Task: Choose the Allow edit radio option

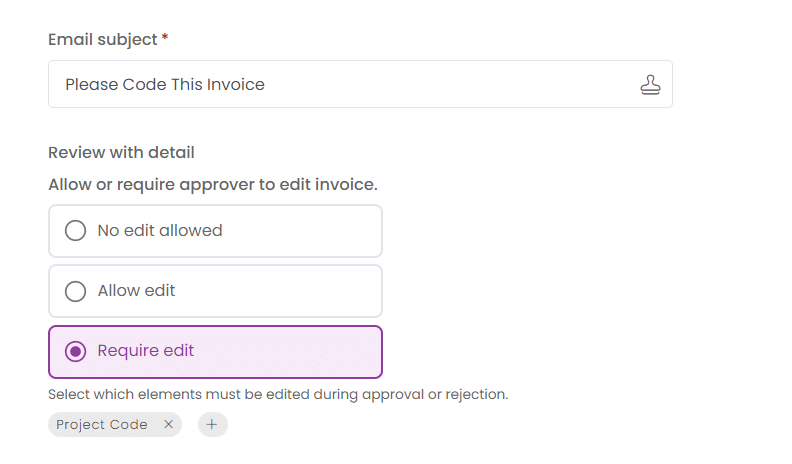Action: click(x=75, y=291)
